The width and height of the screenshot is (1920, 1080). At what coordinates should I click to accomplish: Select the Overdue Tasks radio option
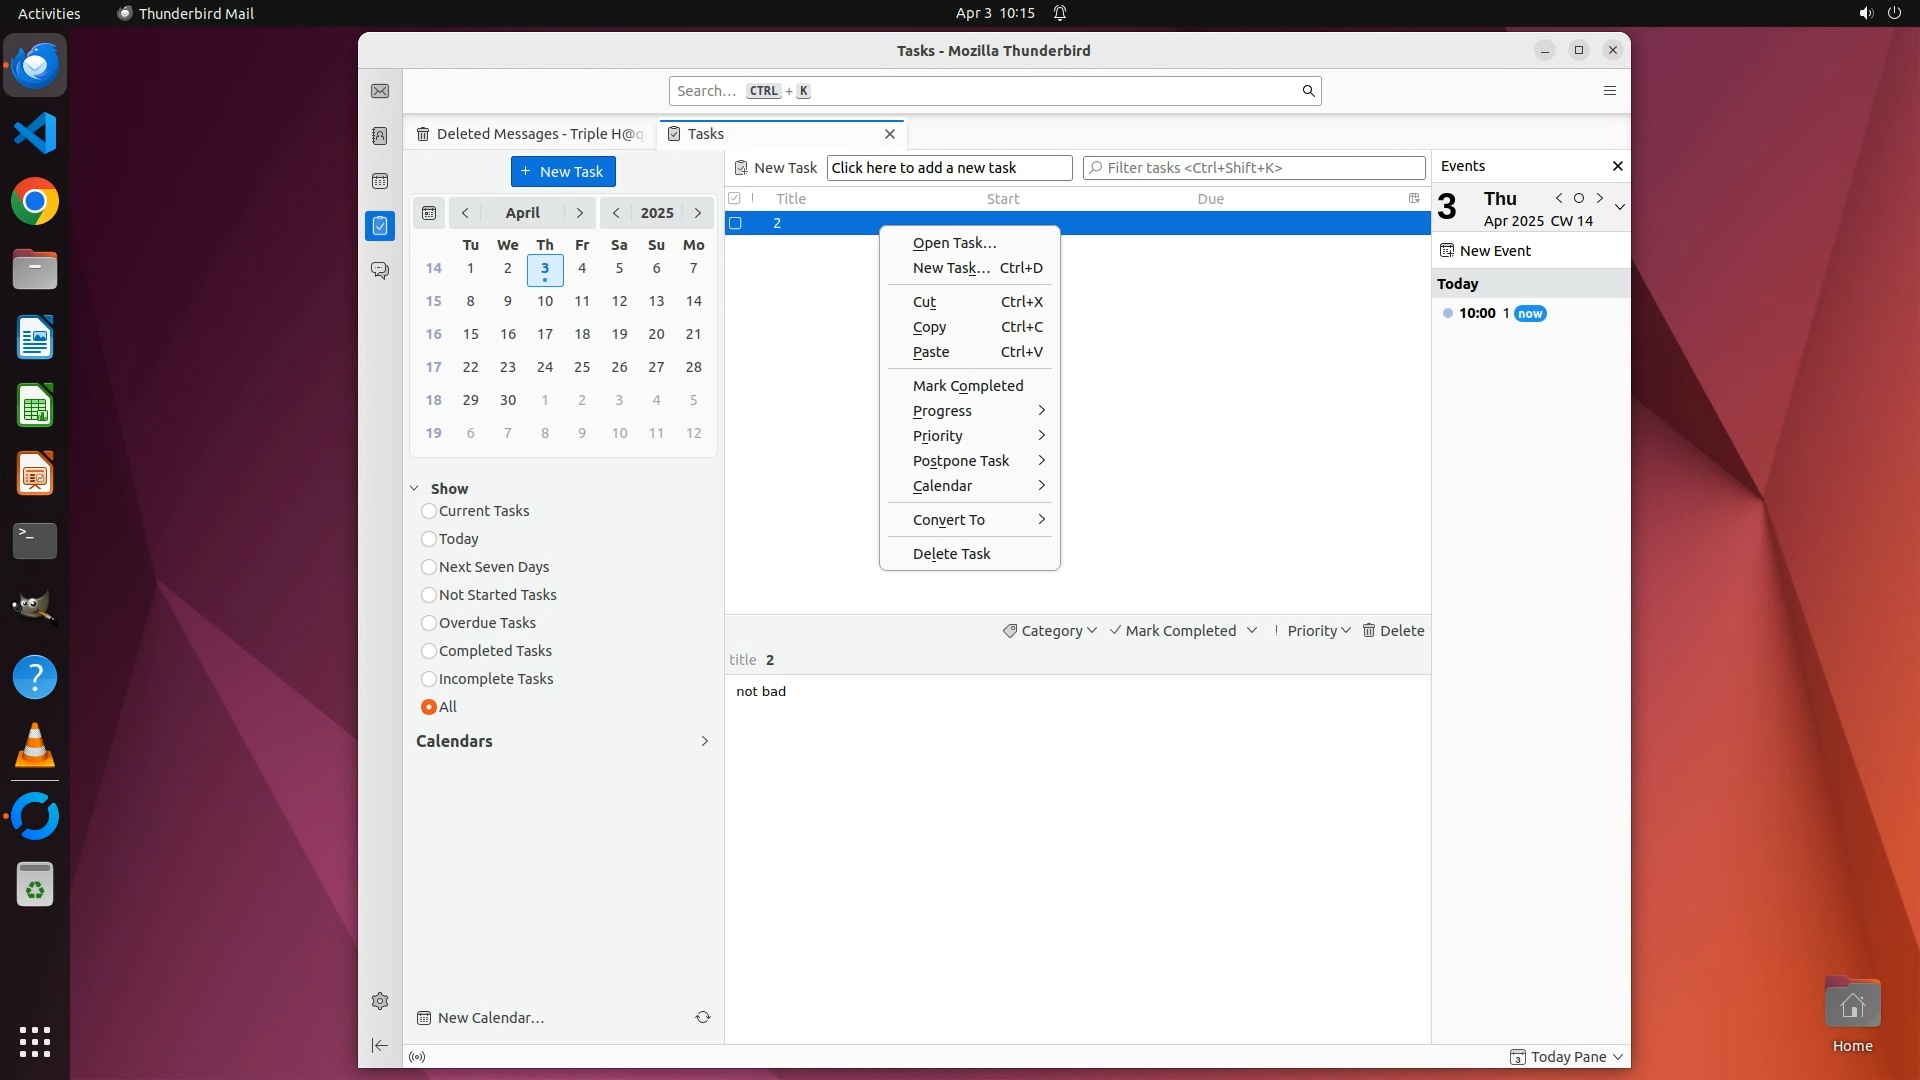[429, 623]
